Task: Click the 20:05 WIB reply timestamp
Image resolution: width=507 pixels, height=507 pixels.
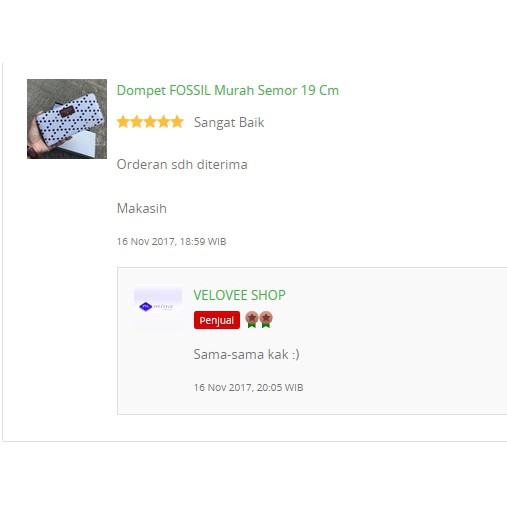Action: [248, 387]
